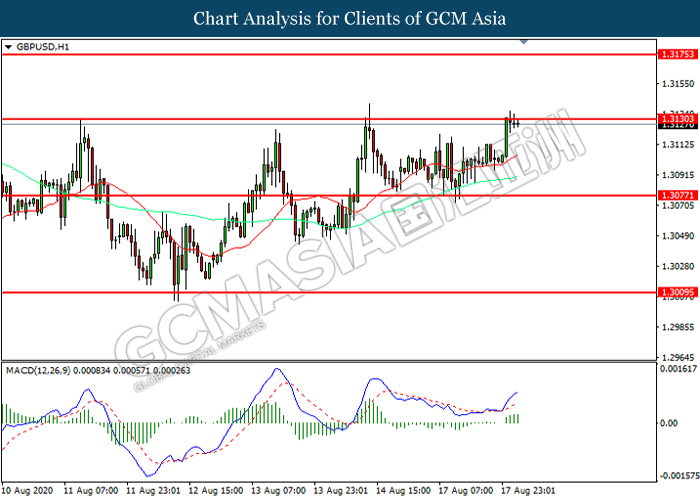Click the 1.30490 price axis value
This screenshot has height=500, width=700.
pos(678,236)
